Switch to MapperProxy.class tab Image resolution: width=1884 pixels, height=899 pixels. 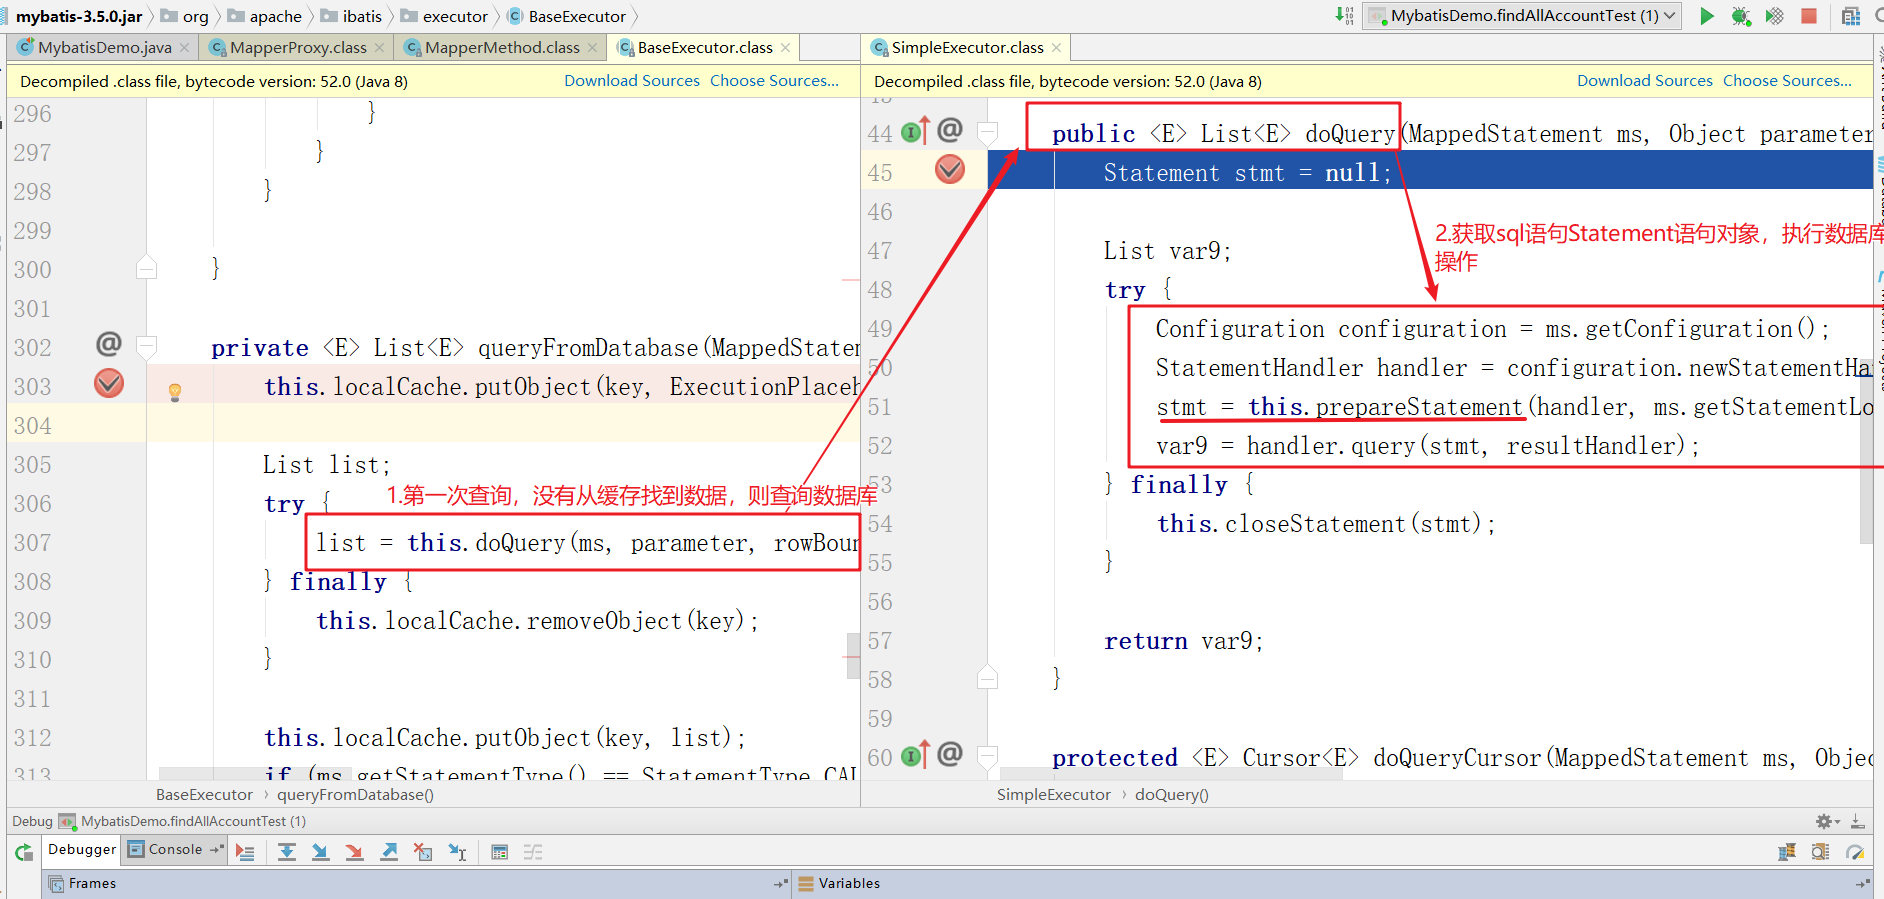tap(298, 47)
